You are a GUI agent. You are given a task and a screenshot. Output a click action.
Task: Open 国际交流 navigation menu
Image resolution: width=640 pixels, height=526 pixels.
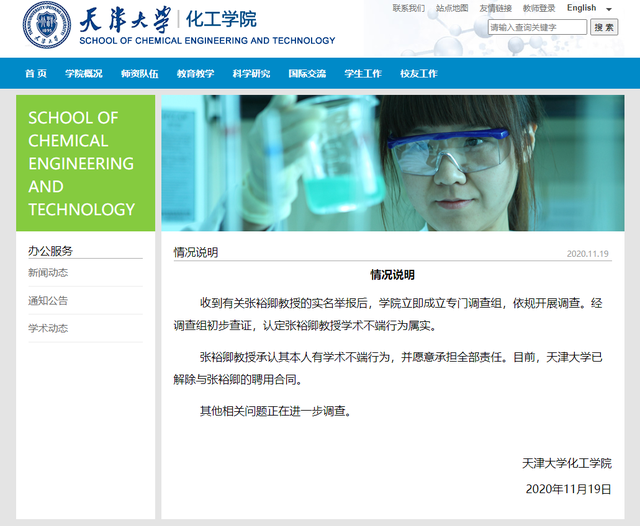click(x=307, y=73)
